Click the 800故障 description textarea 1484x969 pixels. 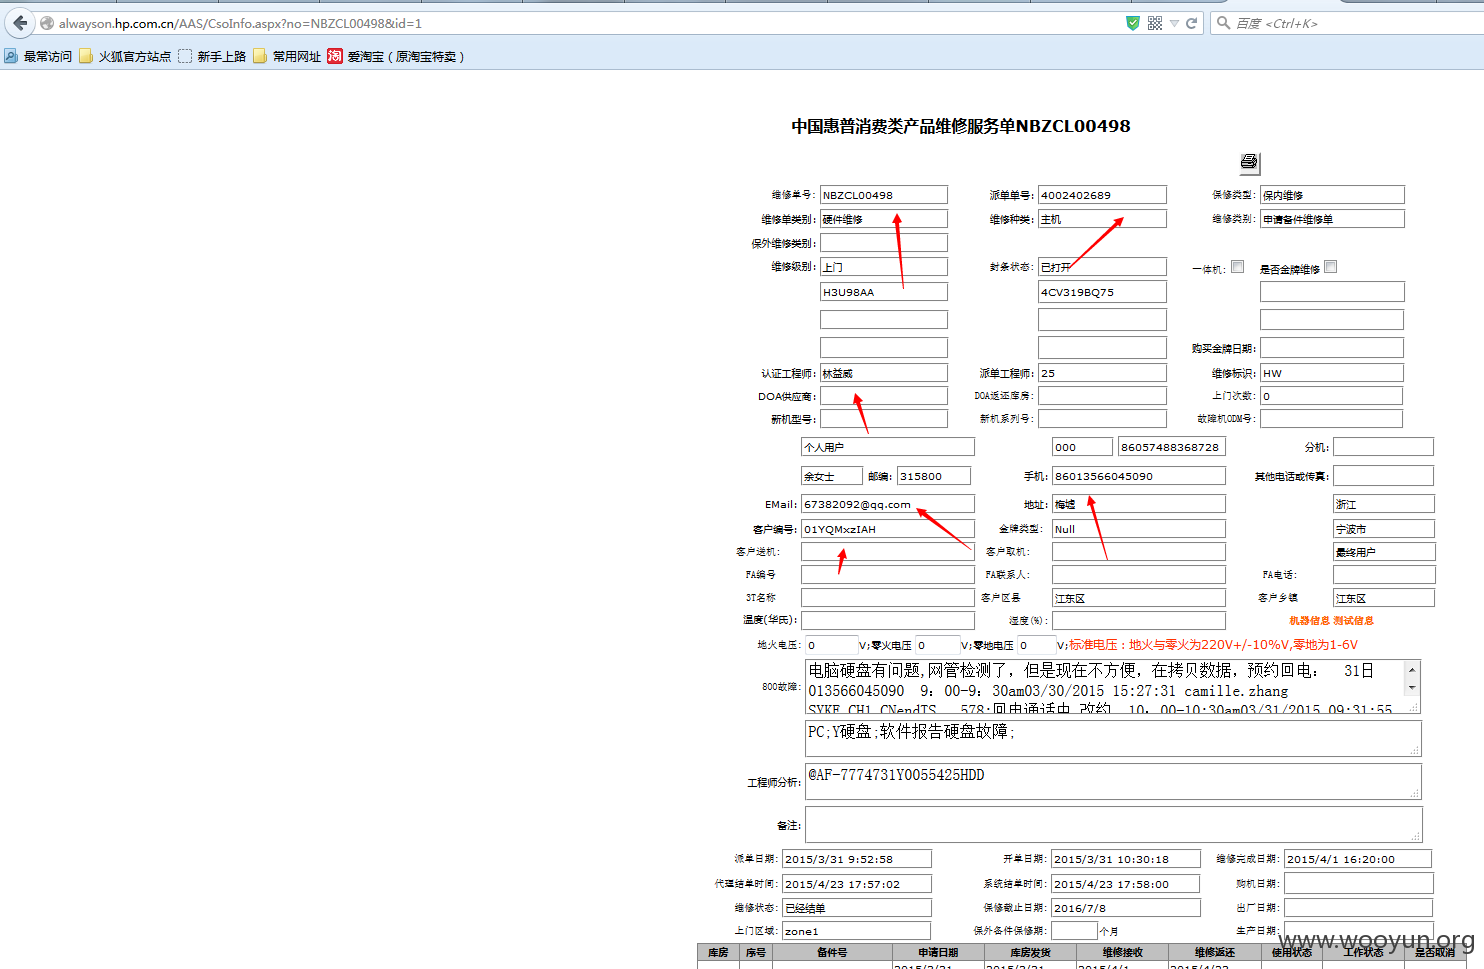1113,686
